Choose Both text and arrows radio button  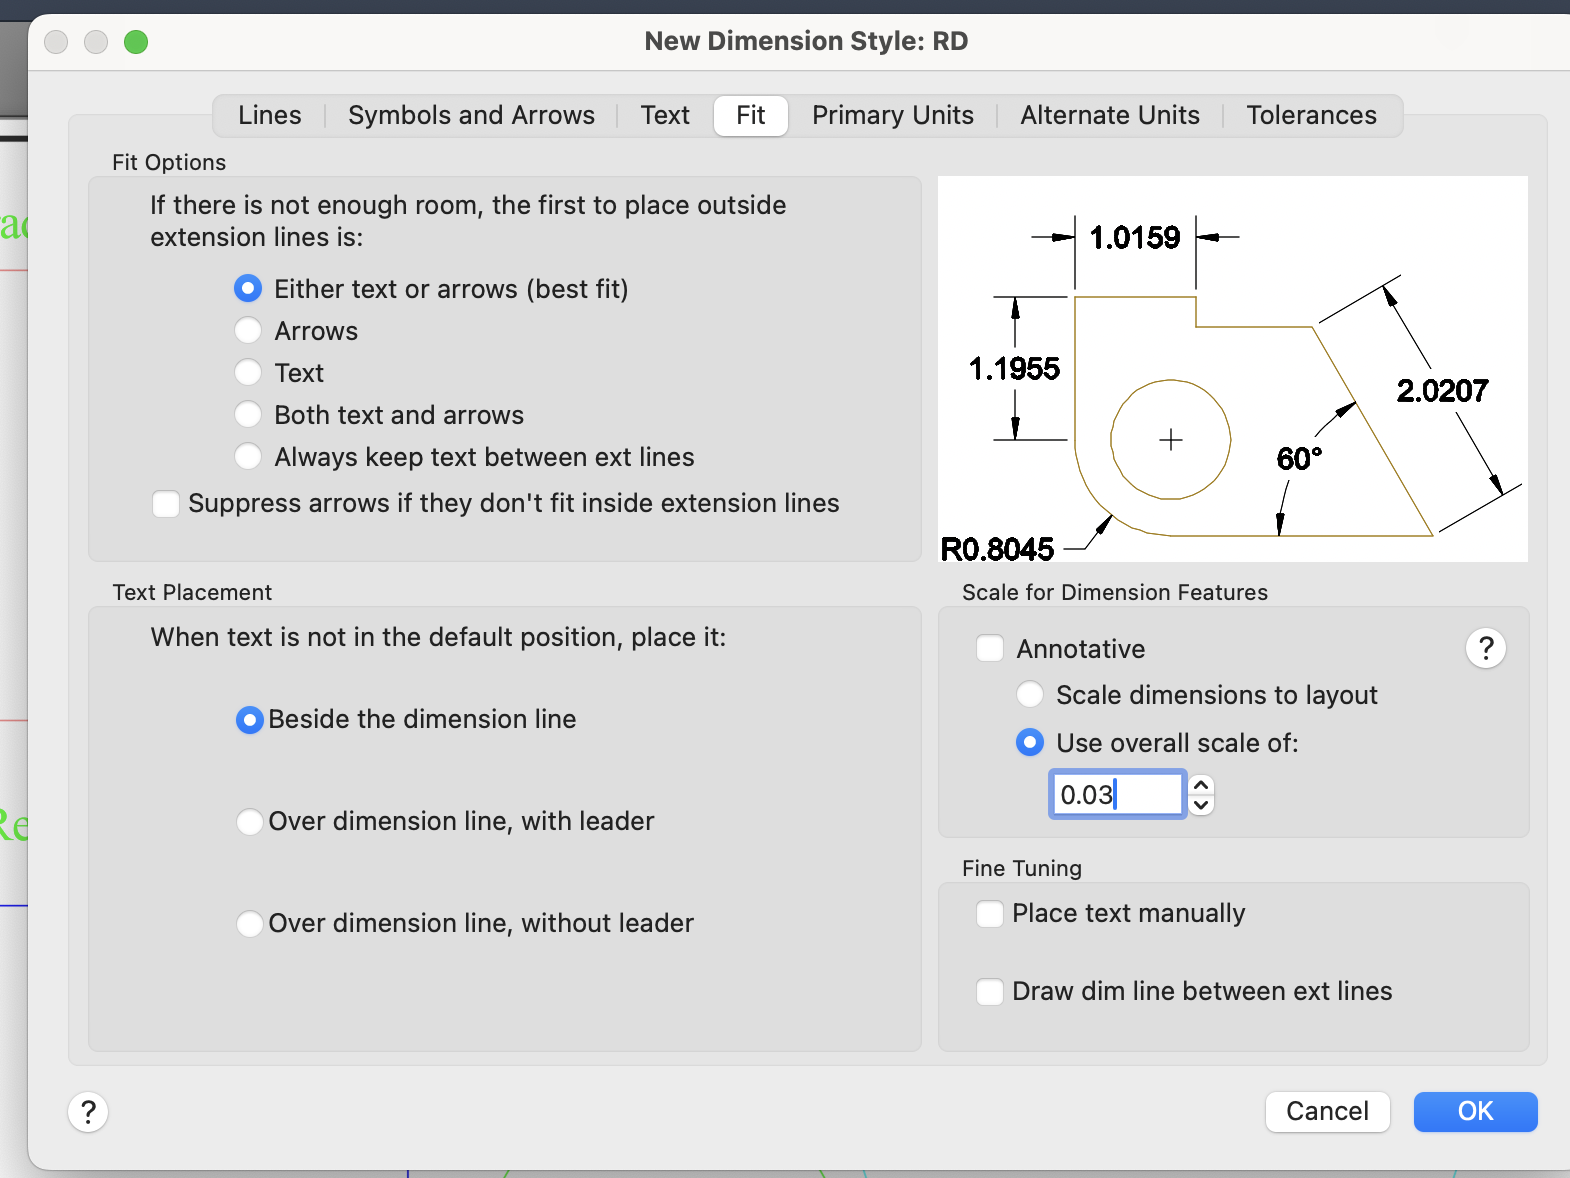248,415
